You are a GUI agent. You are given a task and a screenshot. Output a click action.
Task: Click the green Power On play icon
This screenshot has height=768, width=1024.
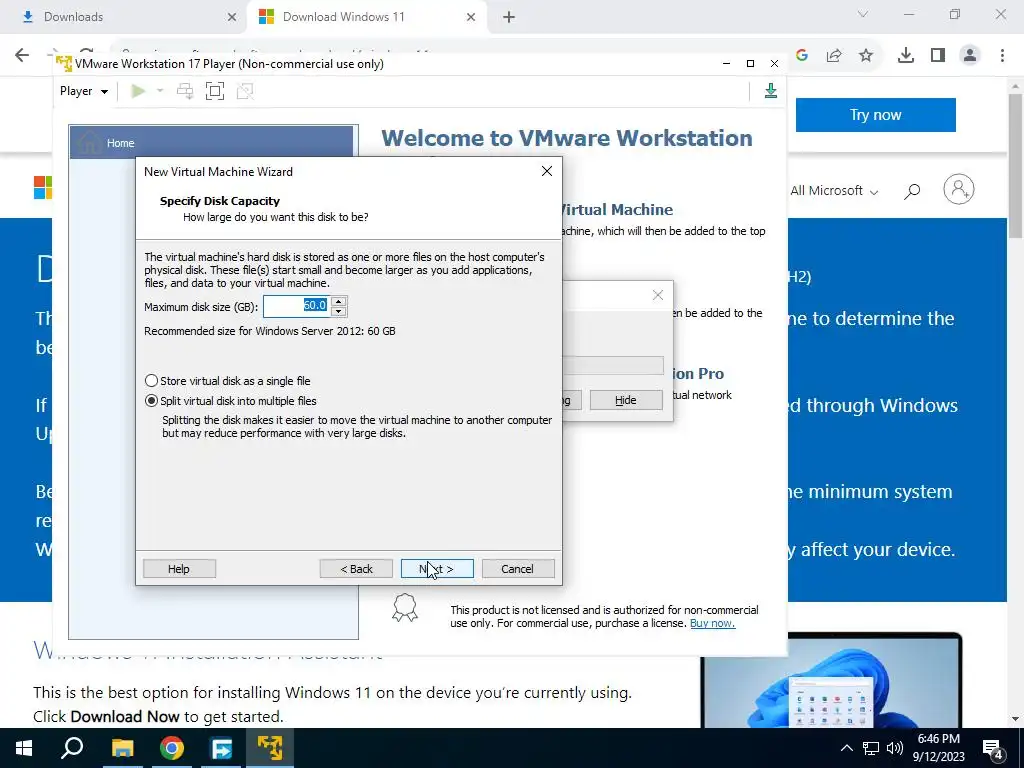[138, 91]
